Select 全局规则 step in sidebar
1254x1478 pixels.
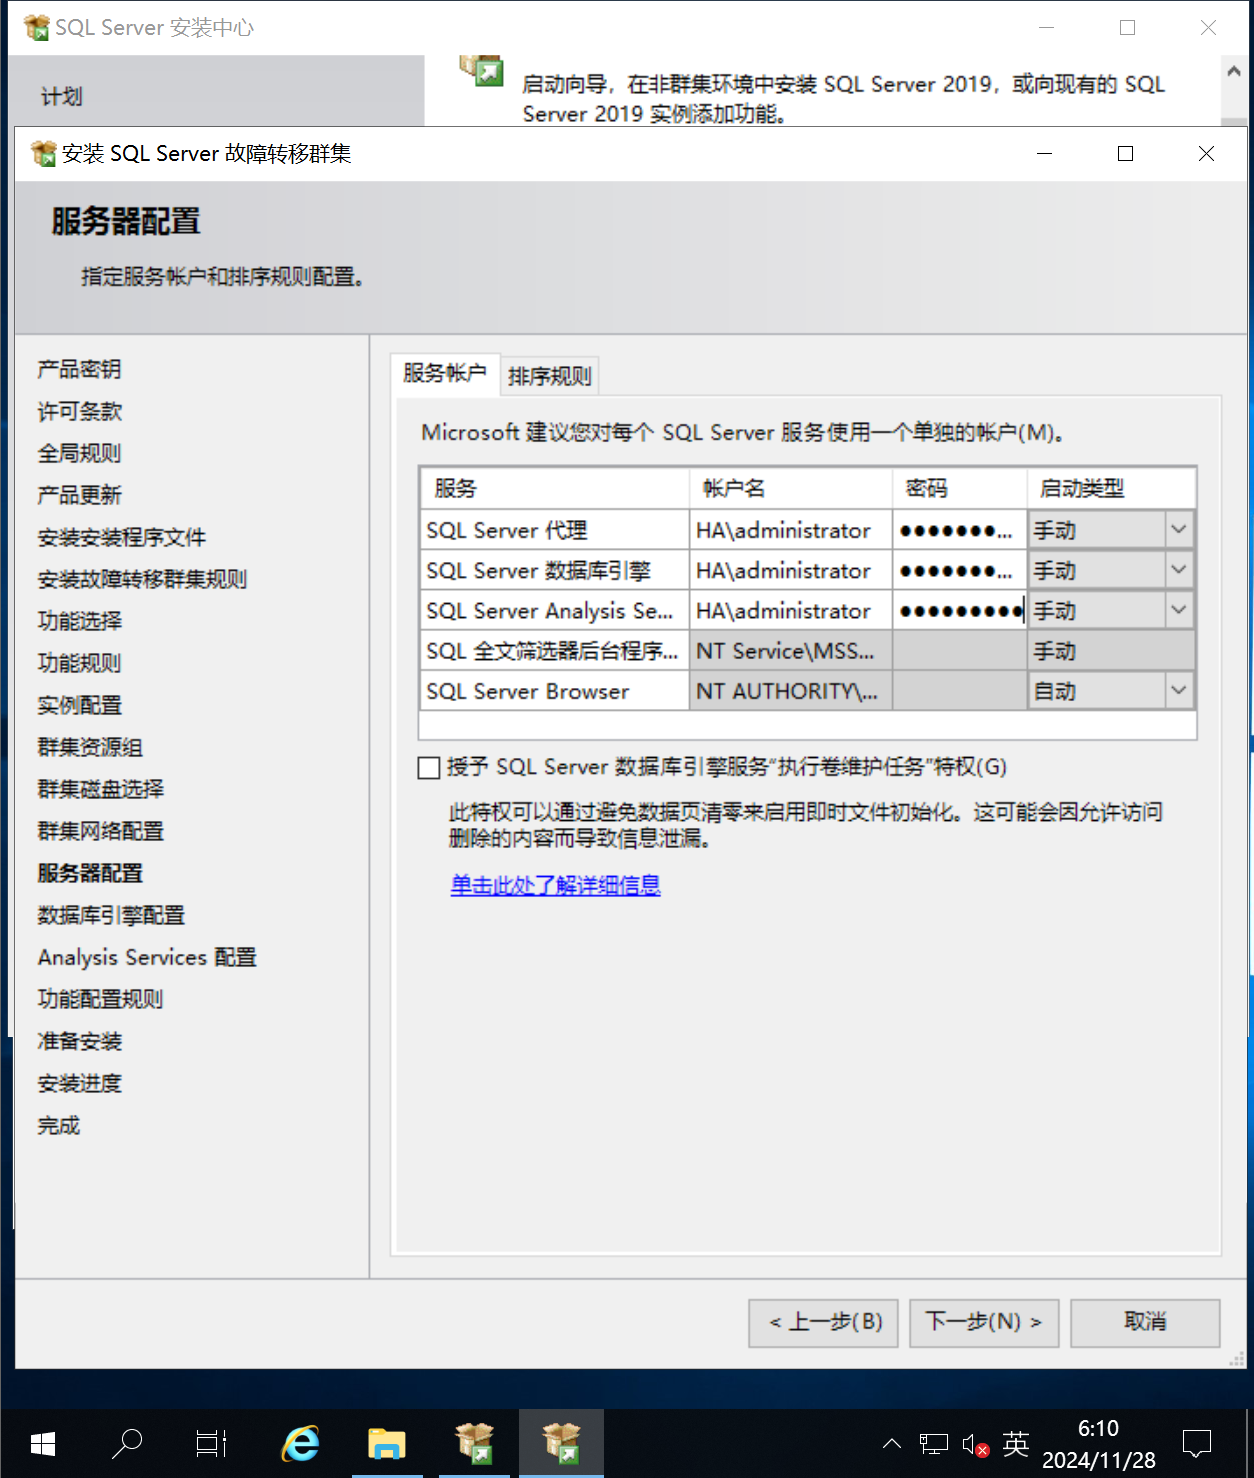[x=79, y=453]
